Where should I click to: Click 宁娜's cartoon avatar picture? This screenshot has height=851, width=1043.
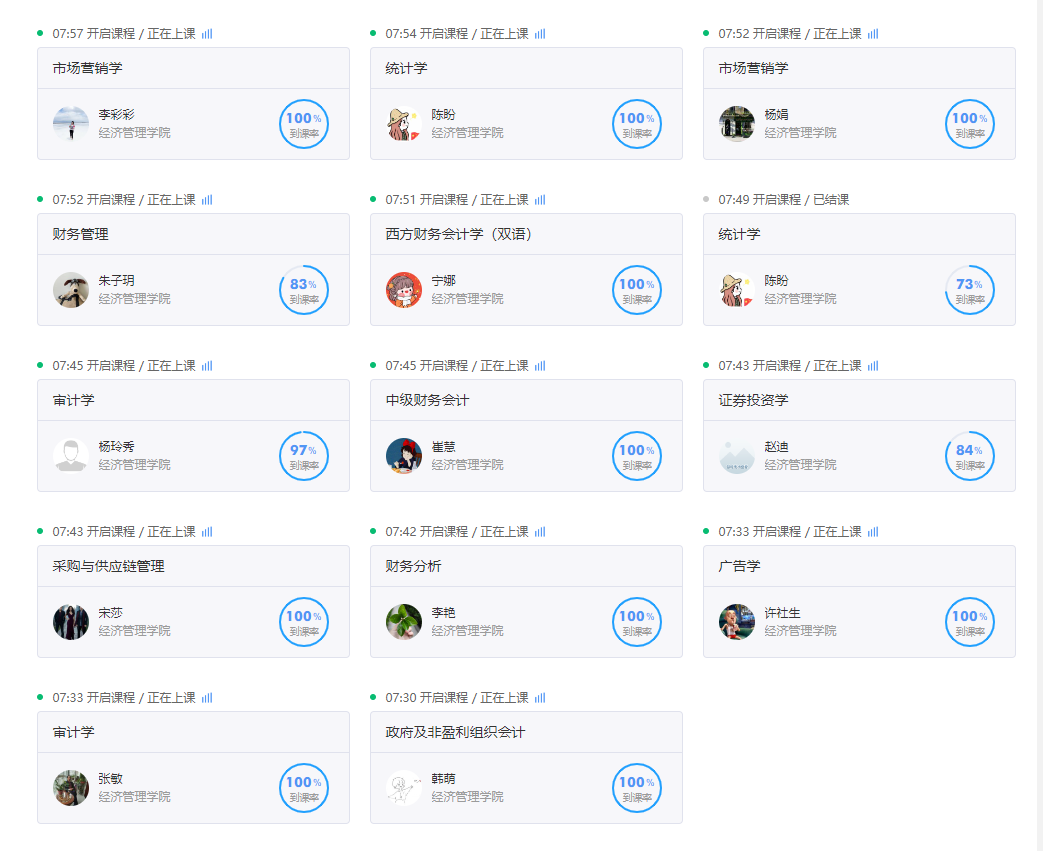click(x=404, y=290)
